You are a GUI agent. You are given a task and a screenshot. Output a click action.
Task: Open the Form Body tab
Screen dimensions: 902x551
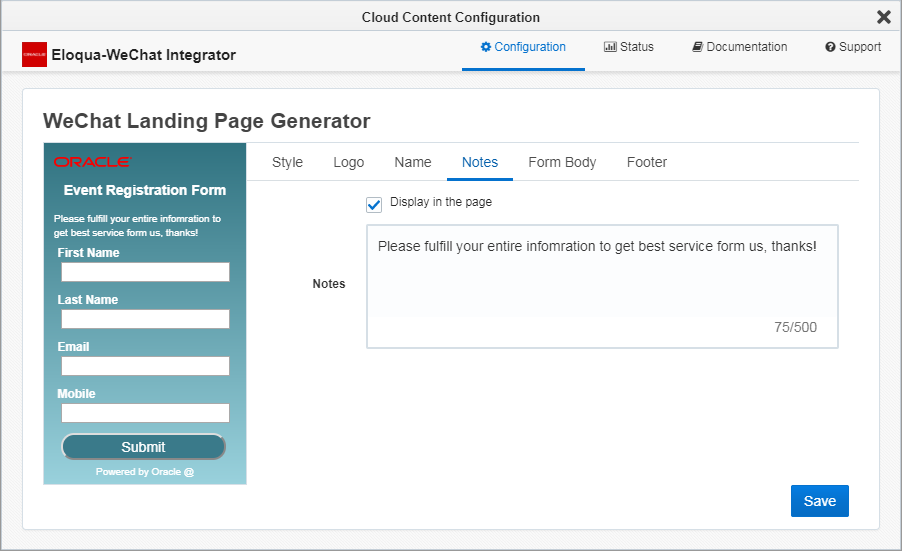[x=562, y=162]
